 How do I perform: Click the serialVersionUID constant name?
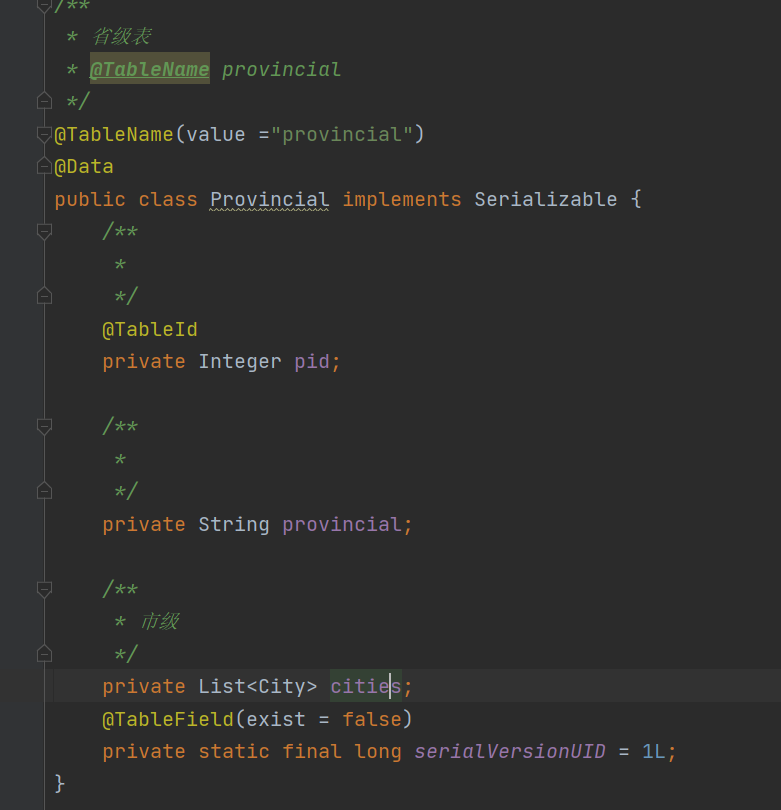pyautogui.click(x=510, y=751)
